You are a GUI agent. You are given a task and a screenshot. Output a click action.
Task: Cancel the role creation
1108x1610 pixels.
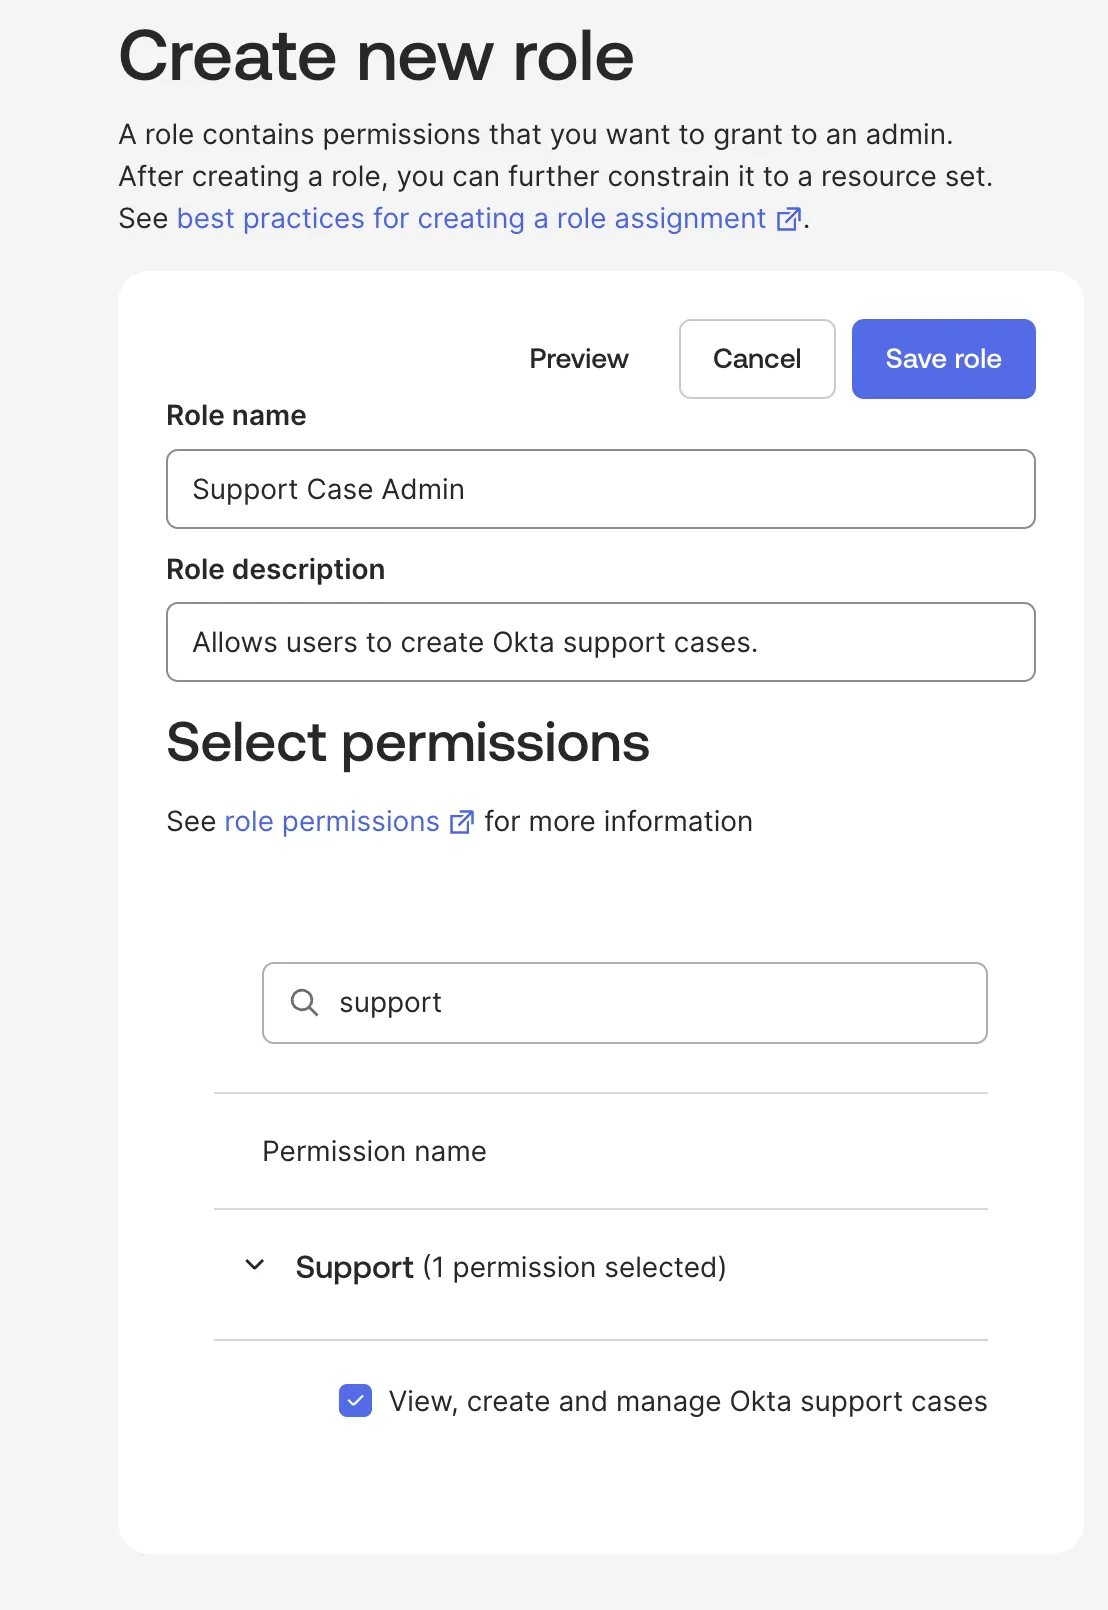pyautogui.click(x=757, y=359)
